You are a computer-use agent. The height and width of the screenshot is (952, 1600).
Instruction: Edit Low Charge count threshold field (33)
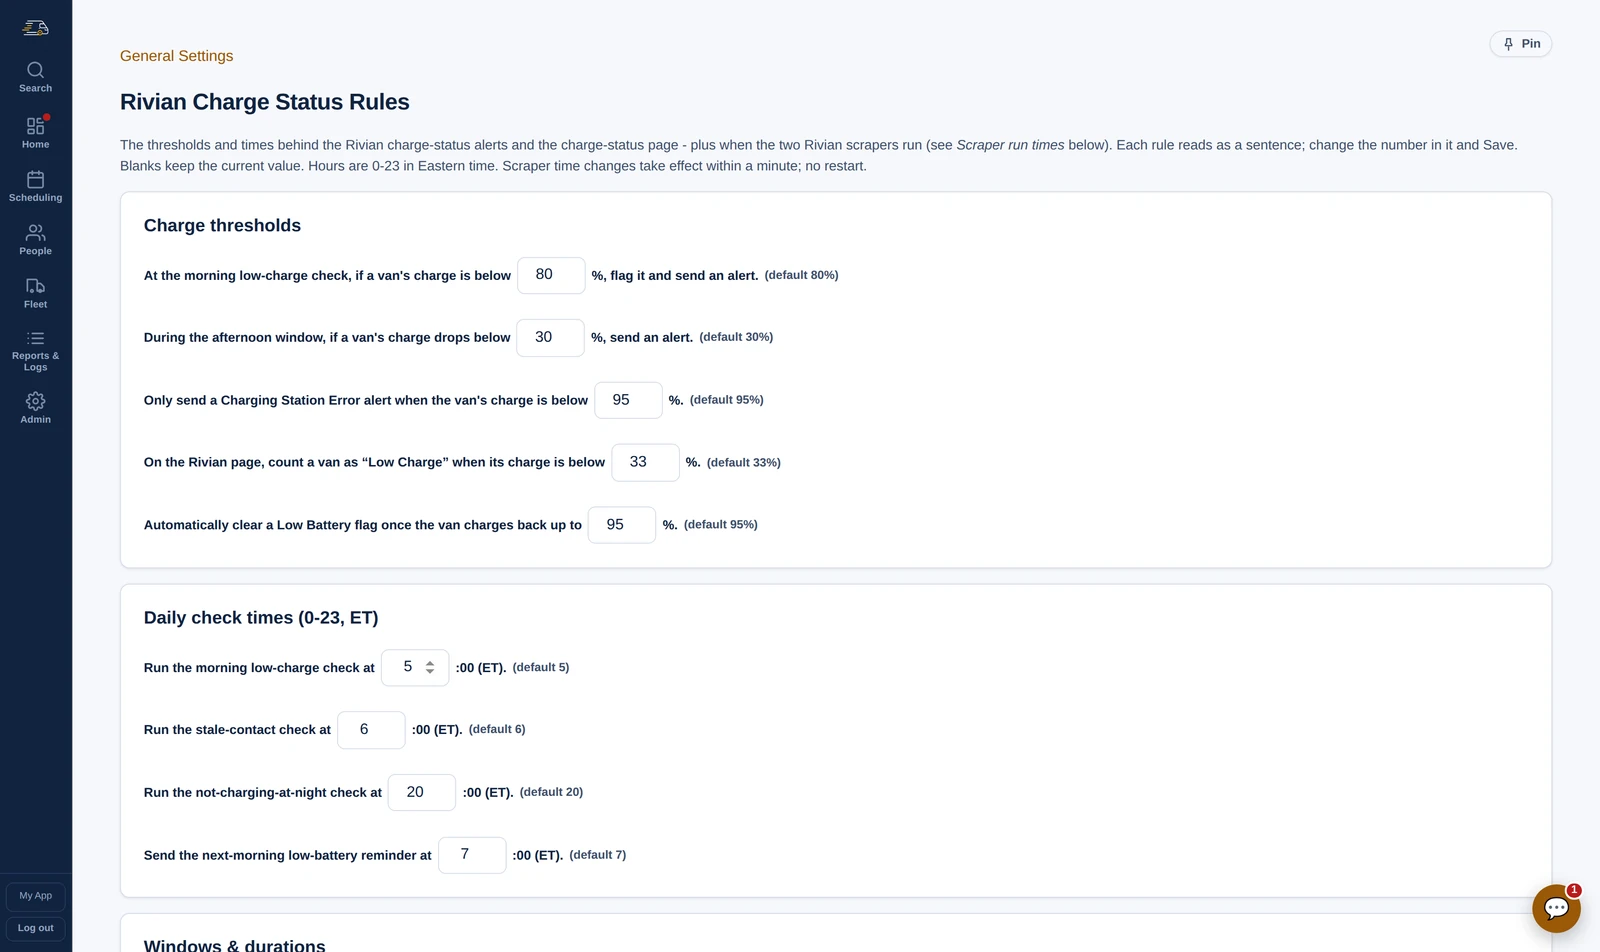(x=645, y=463)
